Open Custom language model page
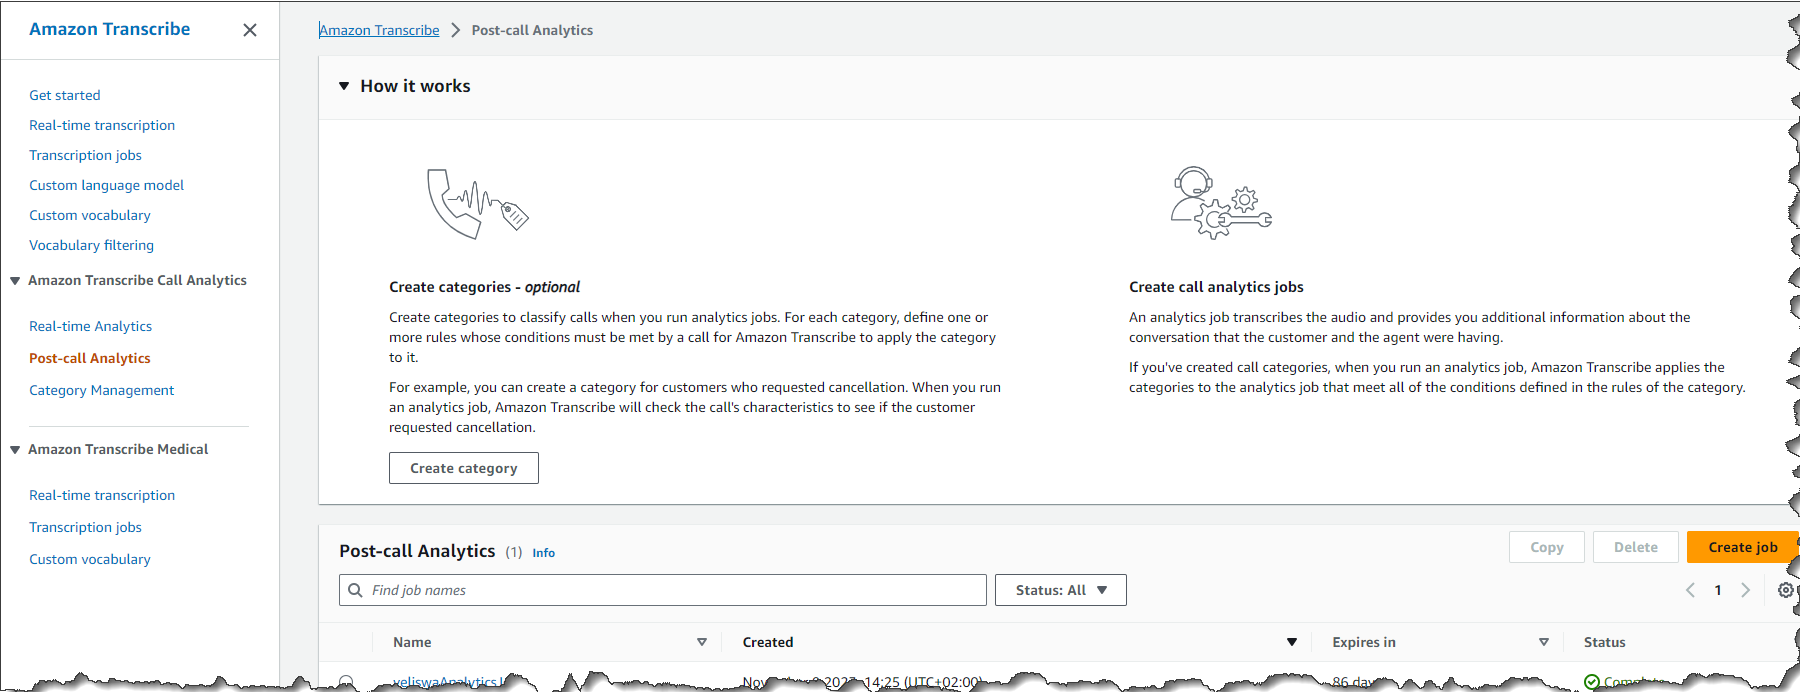This screenshot has width=1800, height=694. (106, 185)
